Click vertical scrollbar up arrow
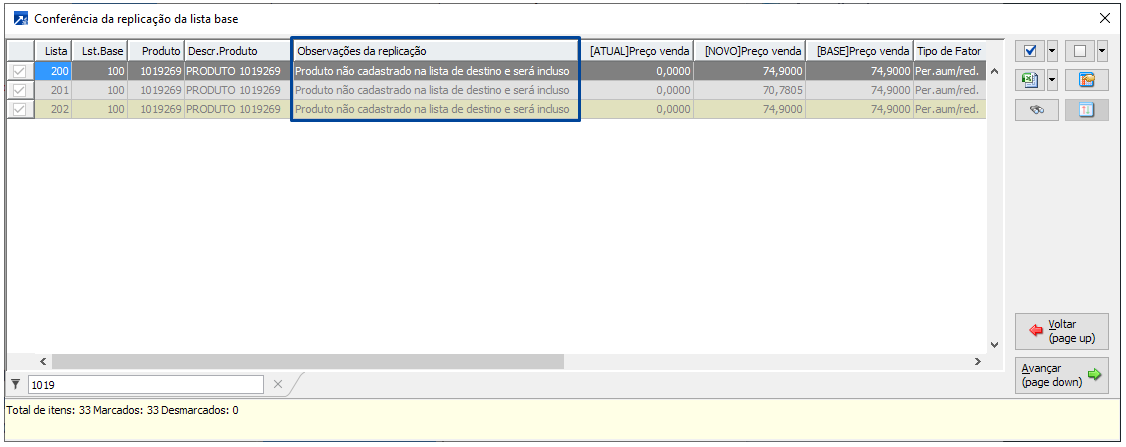Image resolution: width=1126 pixels, height=447 pixels. 995,71
